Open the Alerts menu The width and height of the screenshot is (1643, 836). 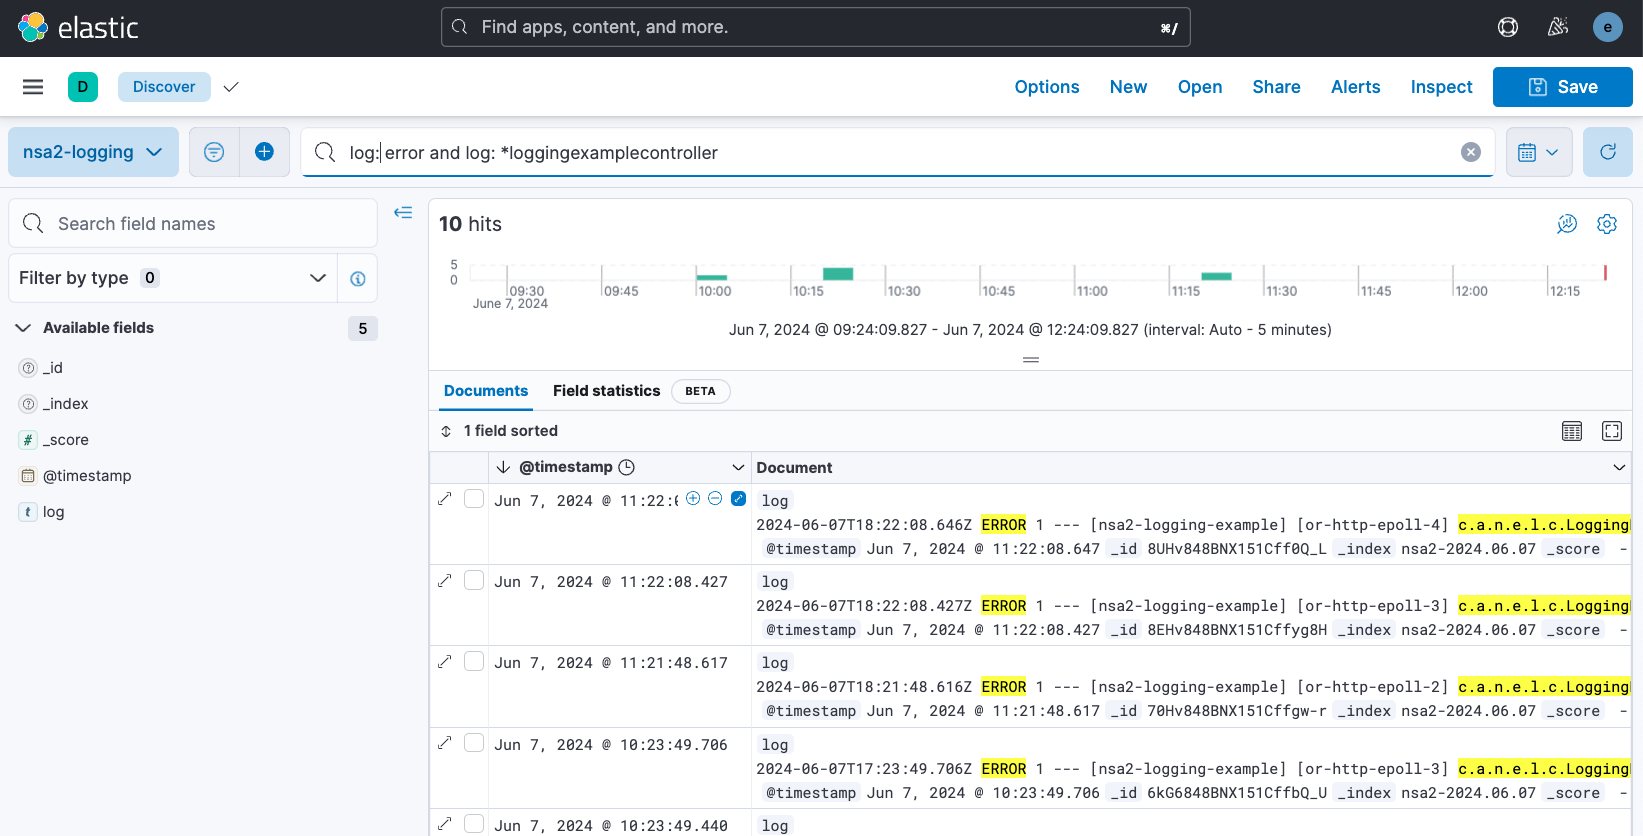click(1355, 87)
